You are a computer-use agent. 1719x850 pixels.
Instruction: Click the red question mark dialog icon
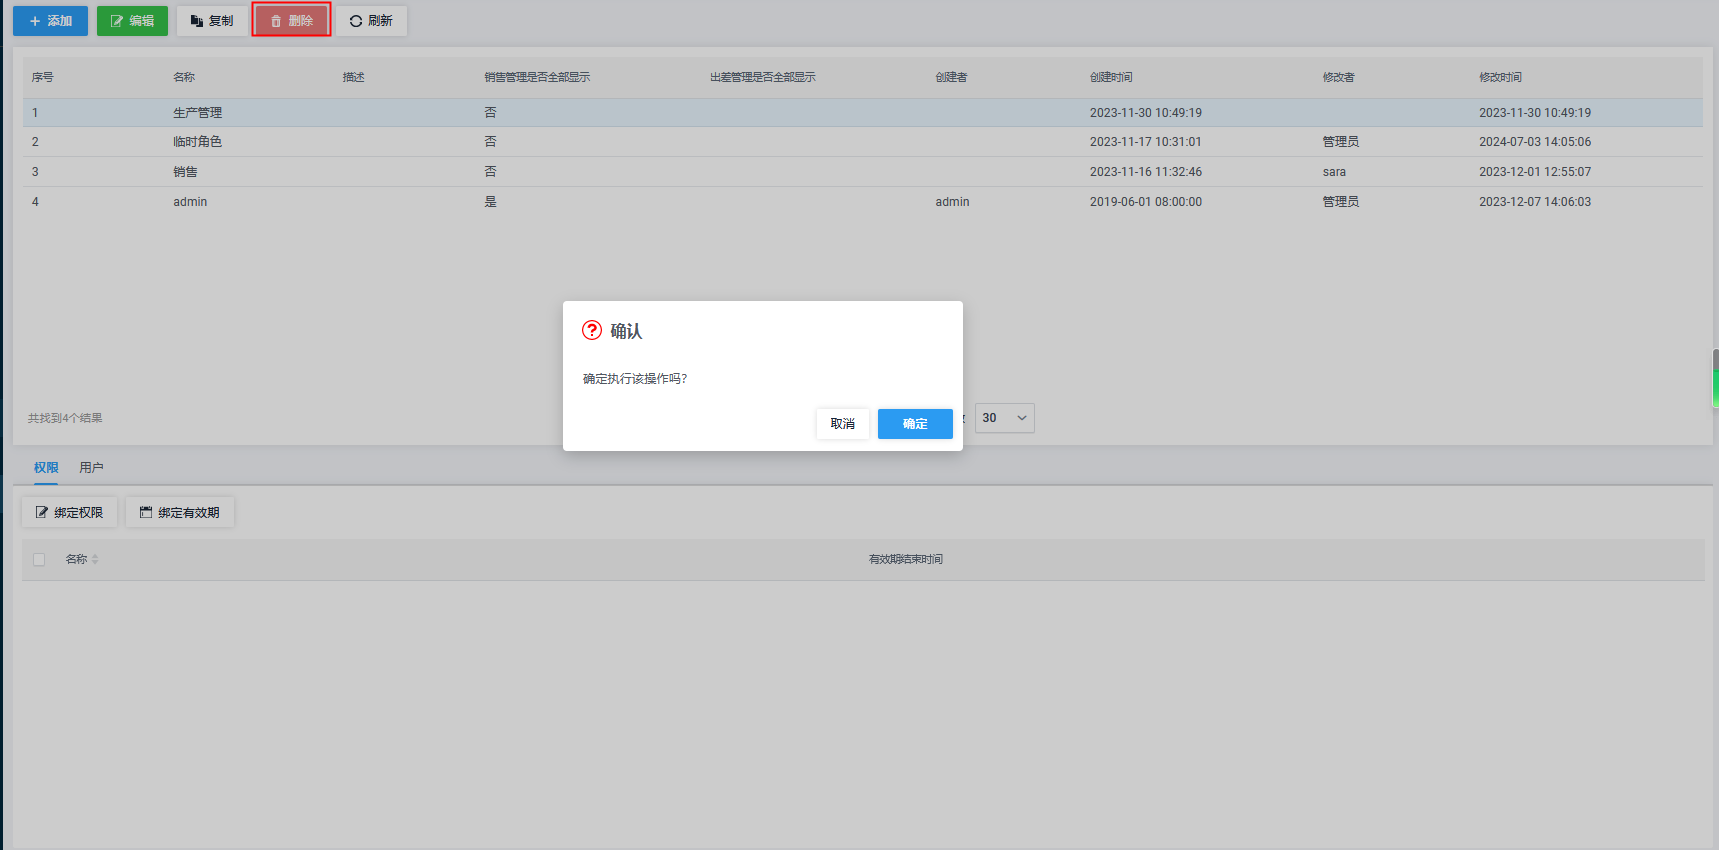[x=592, y=330]
